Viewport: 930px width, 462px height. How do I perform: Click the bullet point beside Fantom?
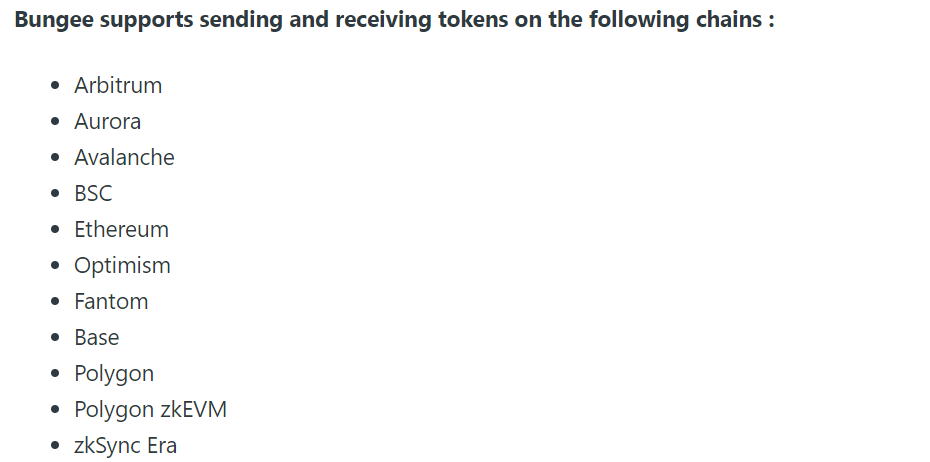coord(56,301)
